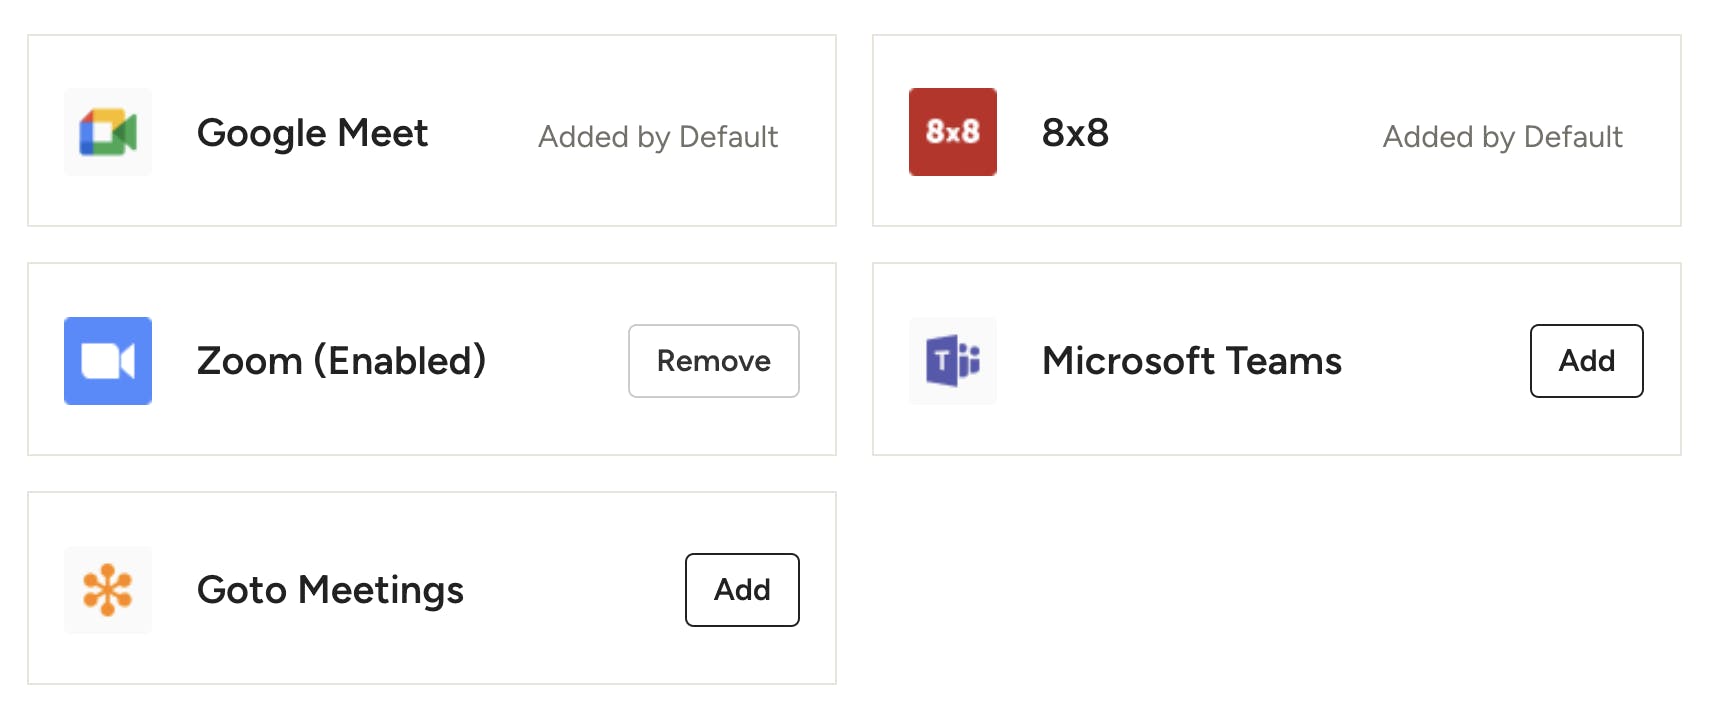This screenshot has height=722, width=1716.
Task: Click the orange Goto Meetings icon
Action: (x=108, y=590)
